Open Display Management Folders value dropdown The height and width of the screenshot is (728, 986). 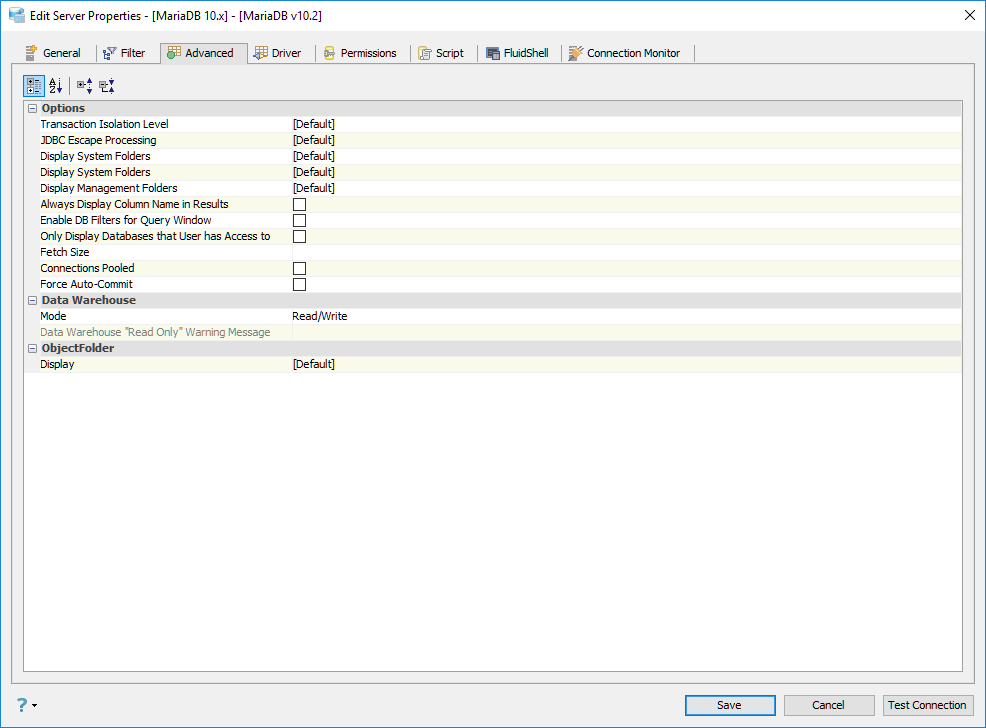click(626, 188)
